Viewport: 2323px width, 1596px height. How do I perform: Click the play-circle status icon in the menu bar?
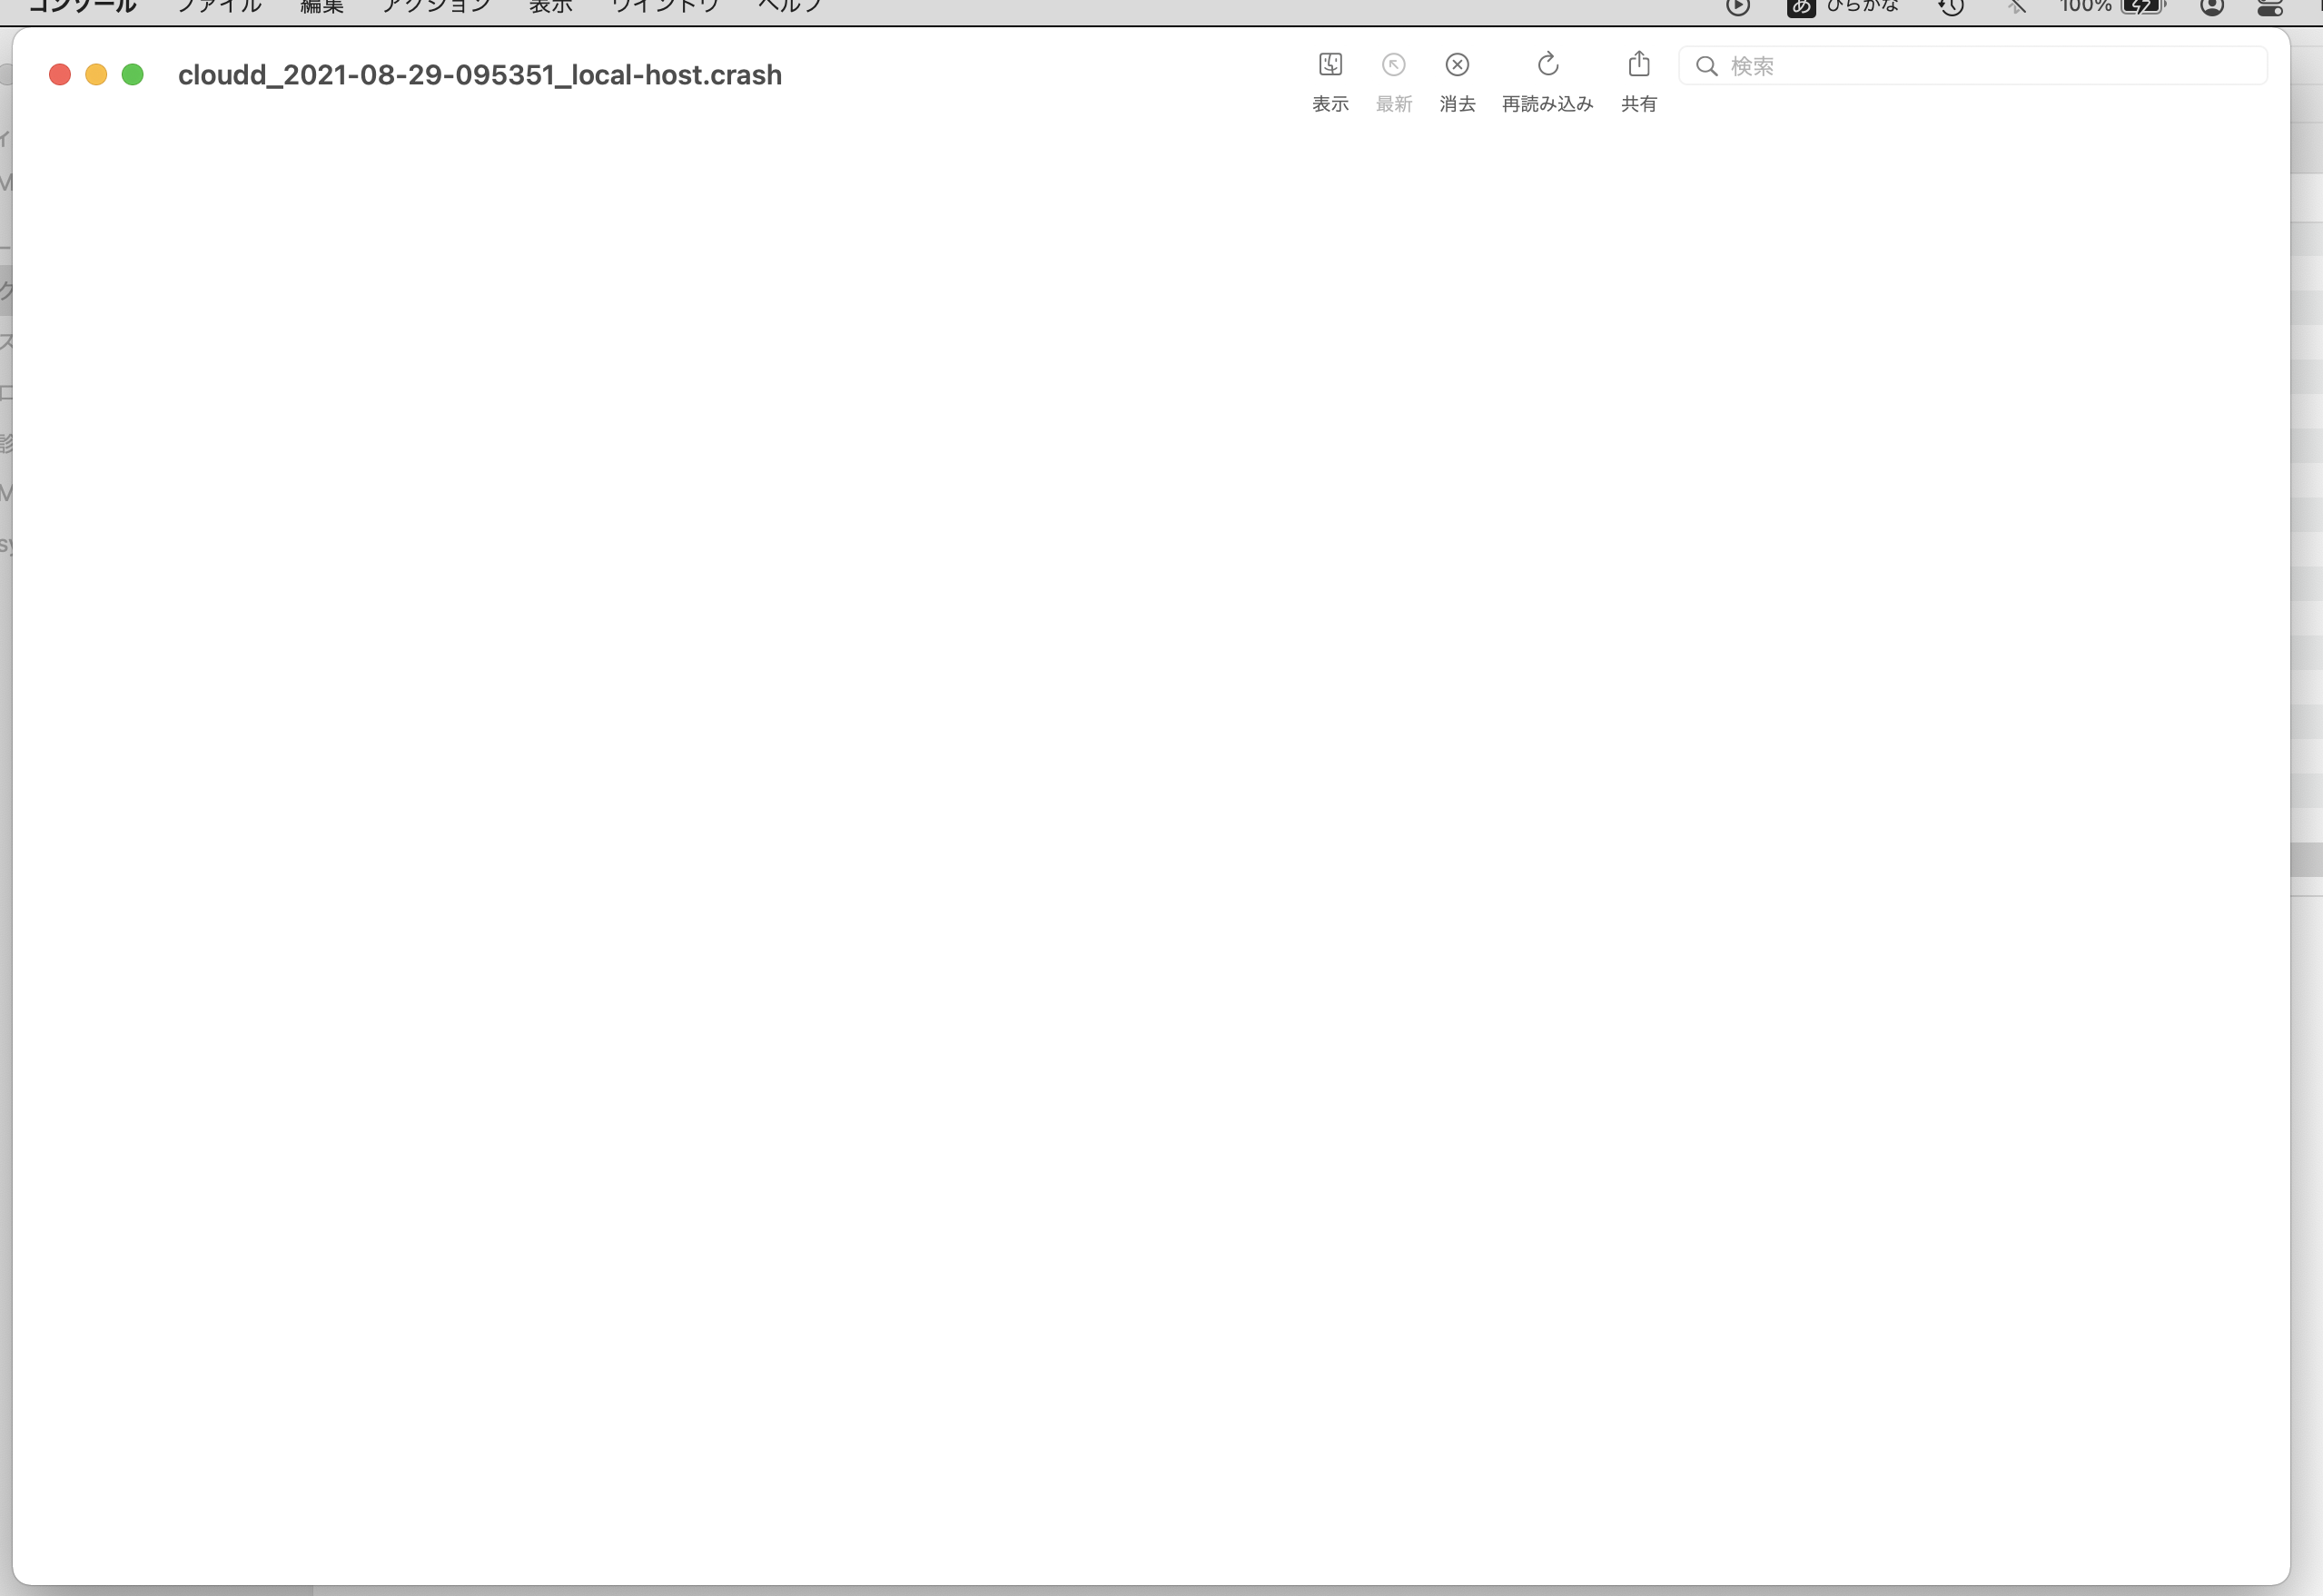click(x=1738, y=7)
